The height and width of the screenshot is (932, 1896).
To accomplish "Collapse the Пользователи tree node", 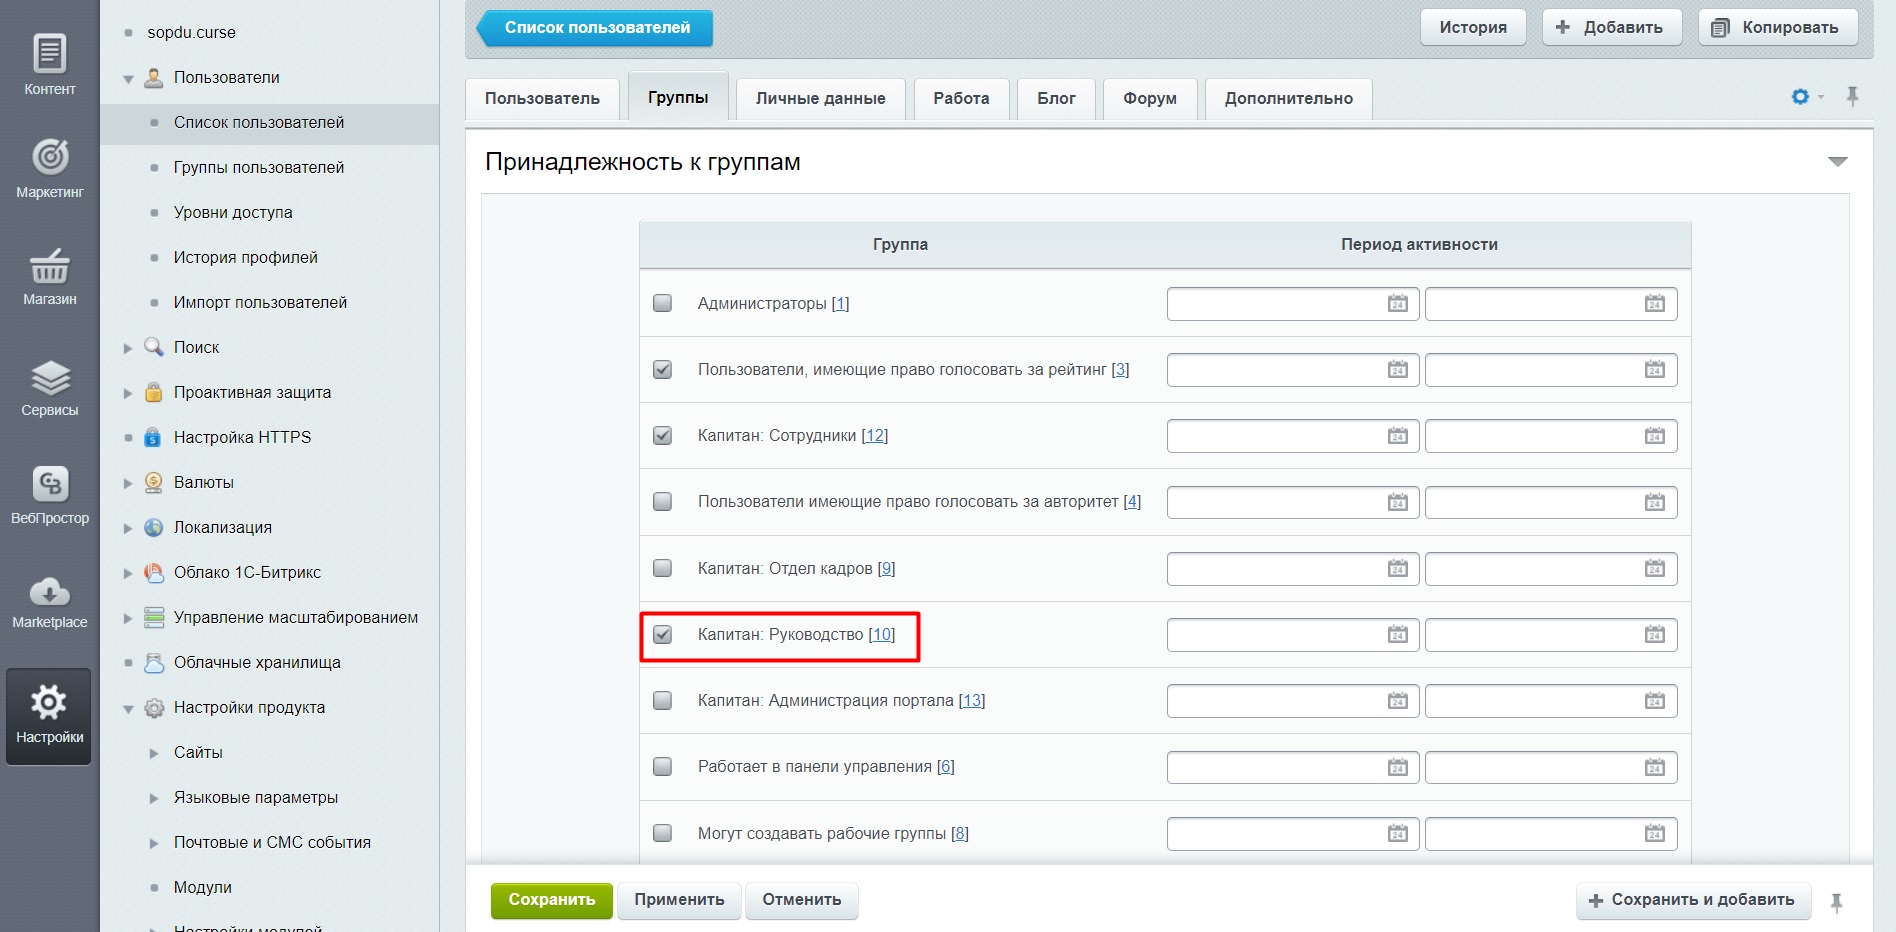I will click(128, 78).
